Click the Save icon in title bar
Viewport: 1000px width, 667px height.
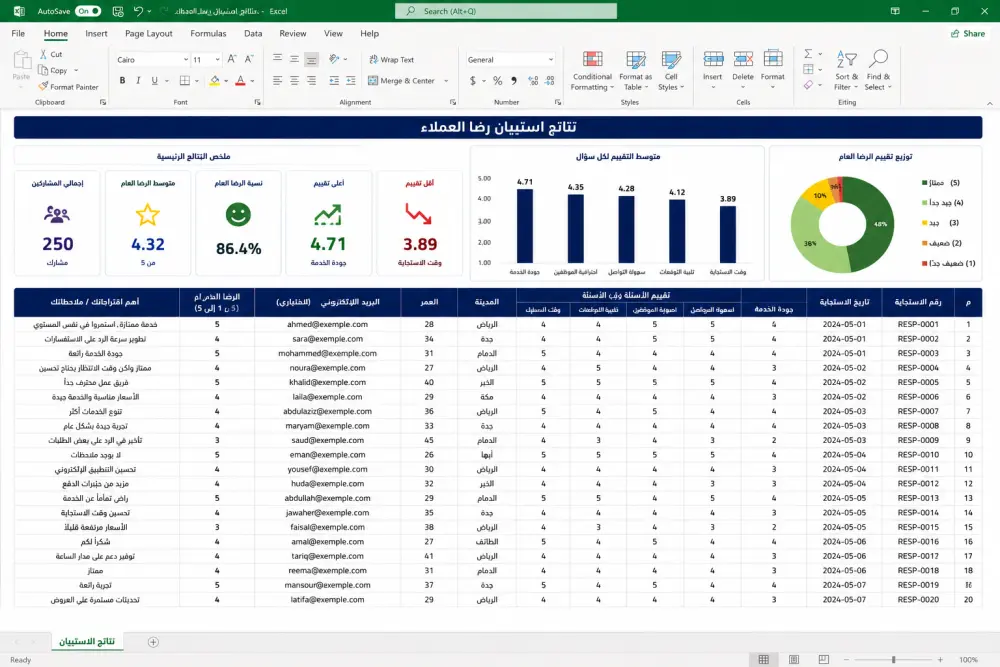click(118, 11)
